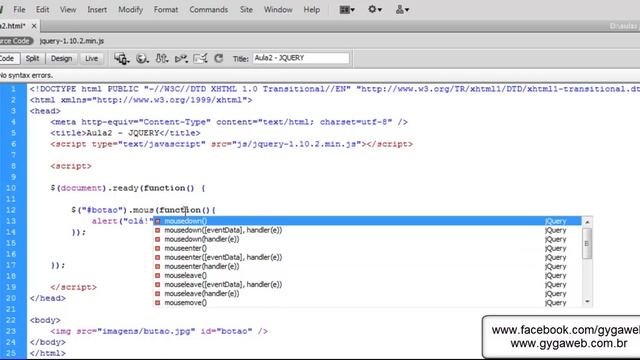Image resolution: width=640 pixels, height=360 pixels.
Task: Choose mousemove() code hint
Action: click(367, 302)
